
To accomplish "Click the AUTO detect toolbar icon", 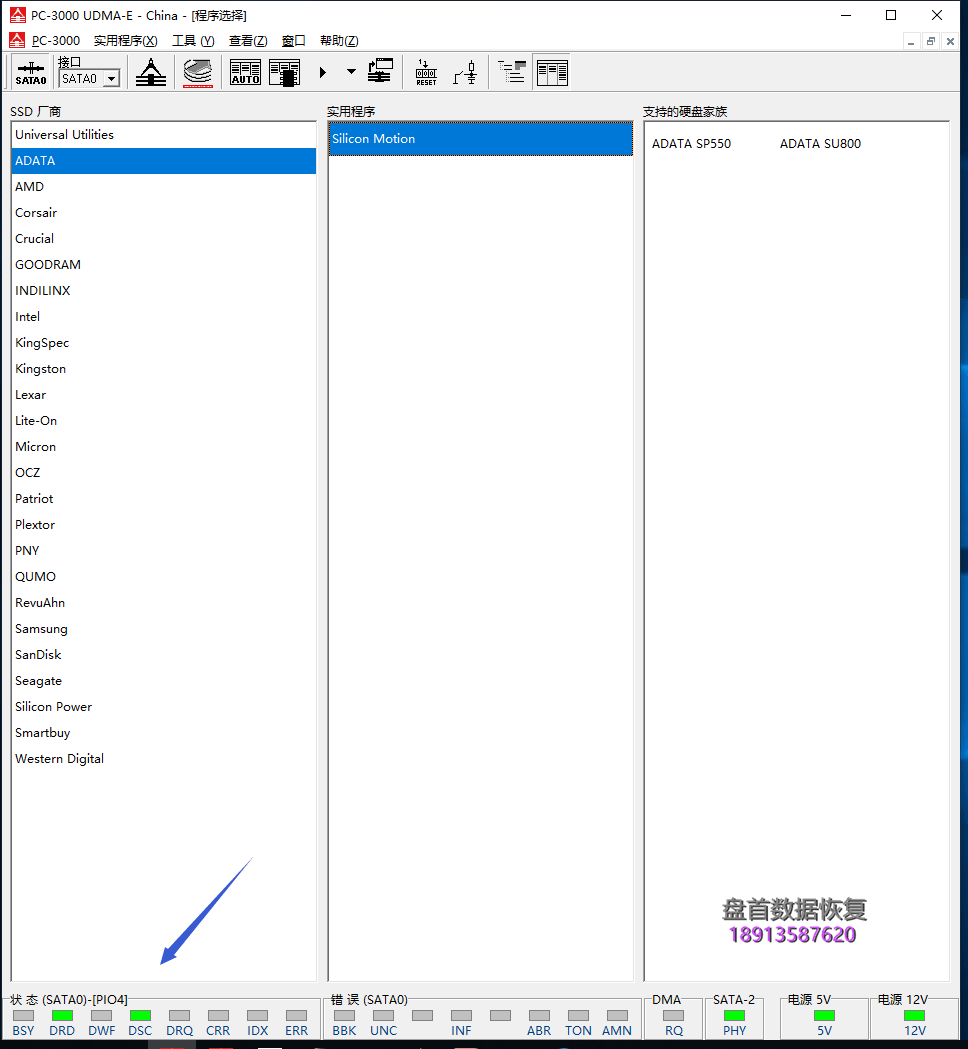I will point(246,72).
